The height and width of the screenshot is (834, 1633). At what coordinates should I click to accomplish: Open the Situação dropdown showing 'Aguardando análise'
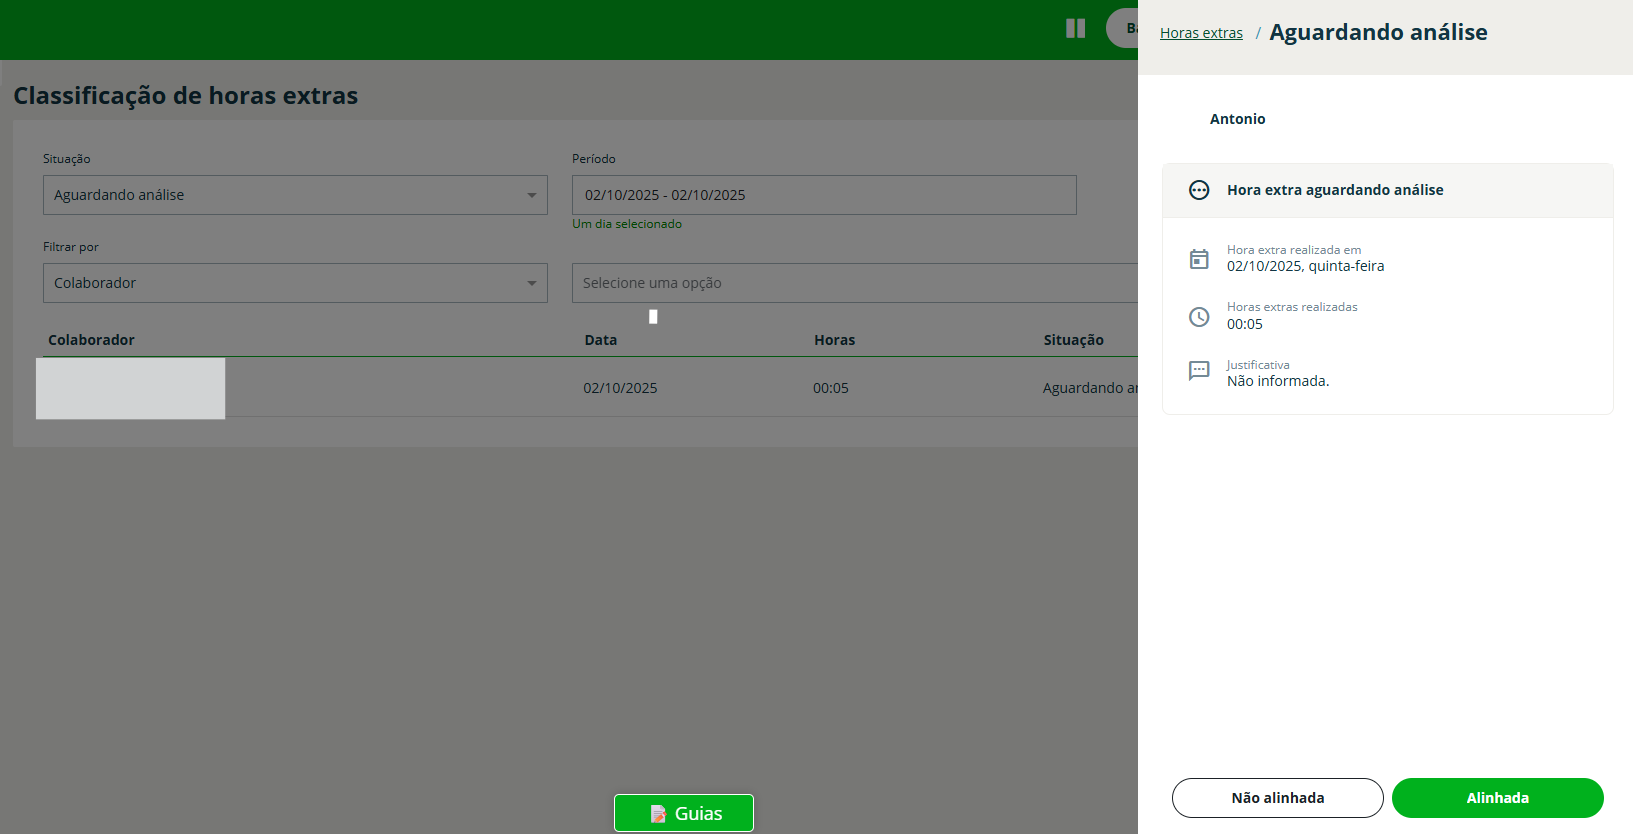point(295,195)
